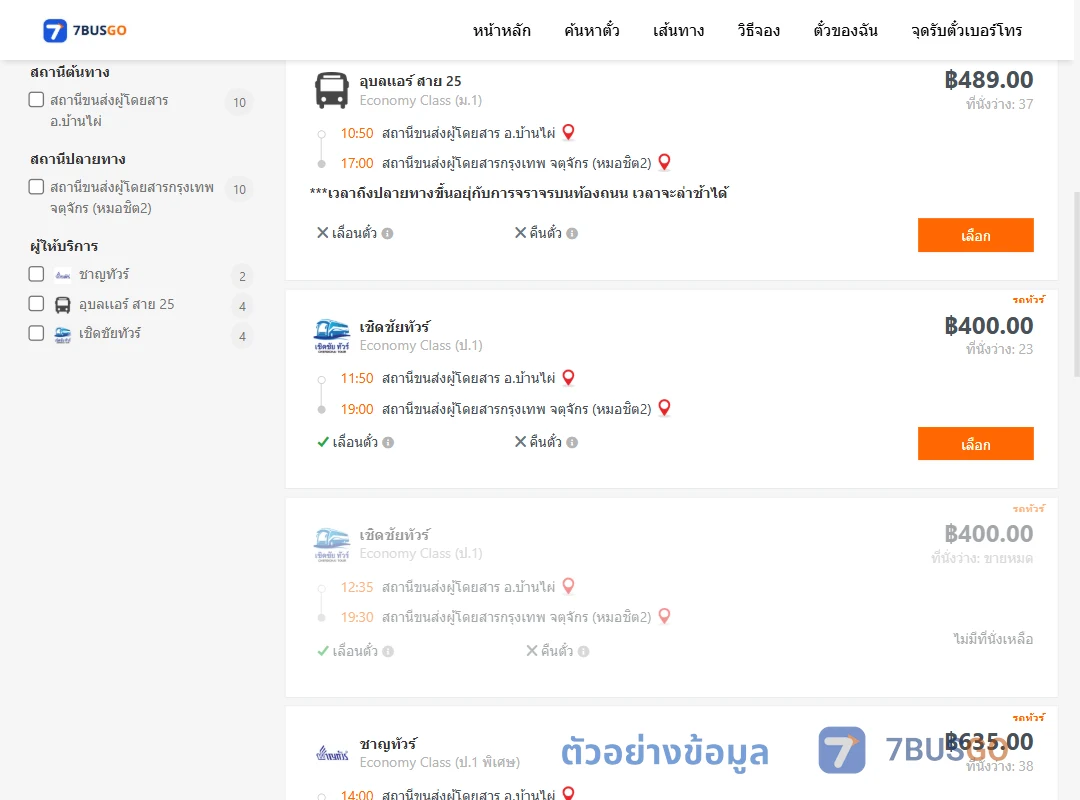Select the ฿400.00 เชิดชัยทัวร์ 11:50 trip

click(975, 444)
